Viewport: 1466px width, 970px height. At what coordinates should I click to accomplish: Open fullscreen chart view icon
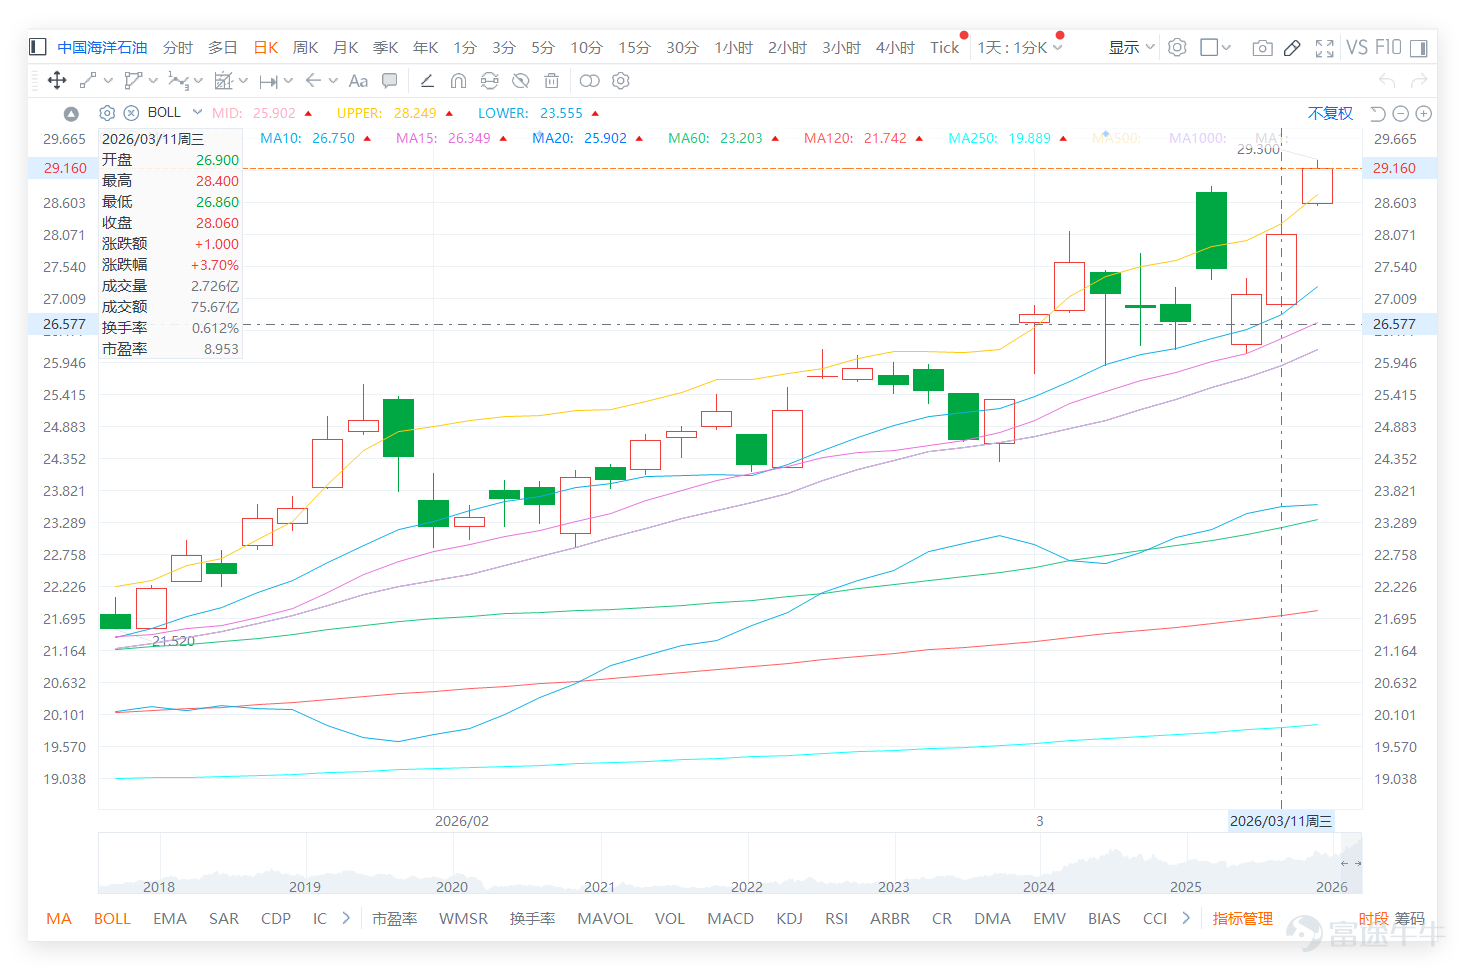click(x=1325, y=48)
